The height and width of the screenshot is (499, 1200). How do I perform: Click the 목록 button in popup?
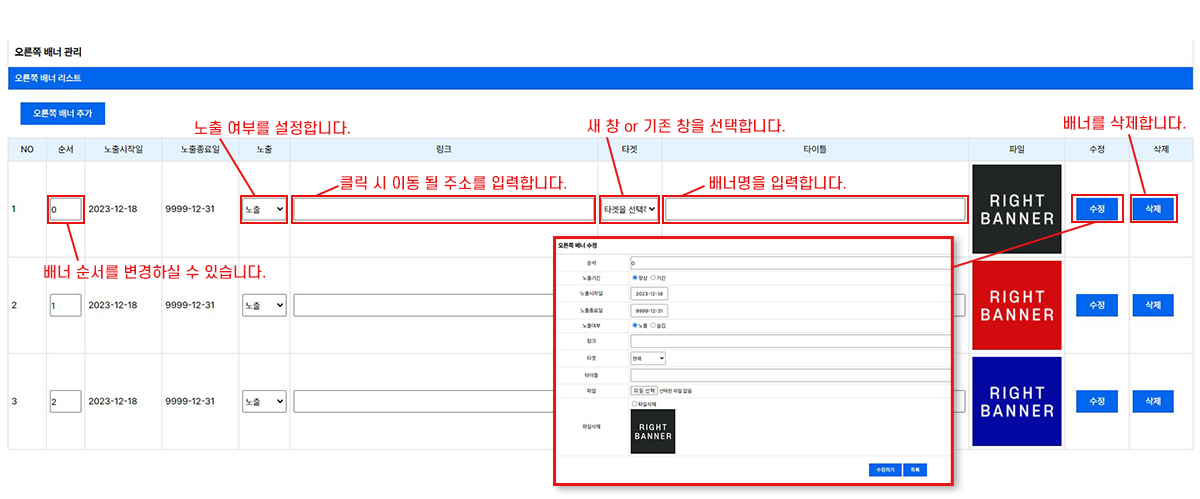915,469
